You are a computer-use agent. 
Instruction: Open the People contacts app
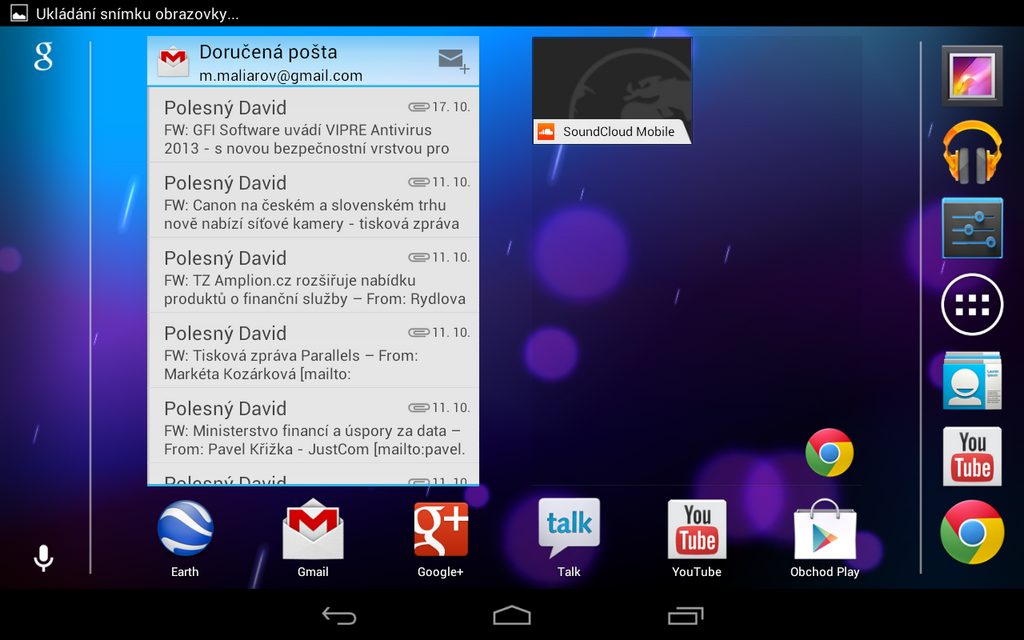point(971,380)
